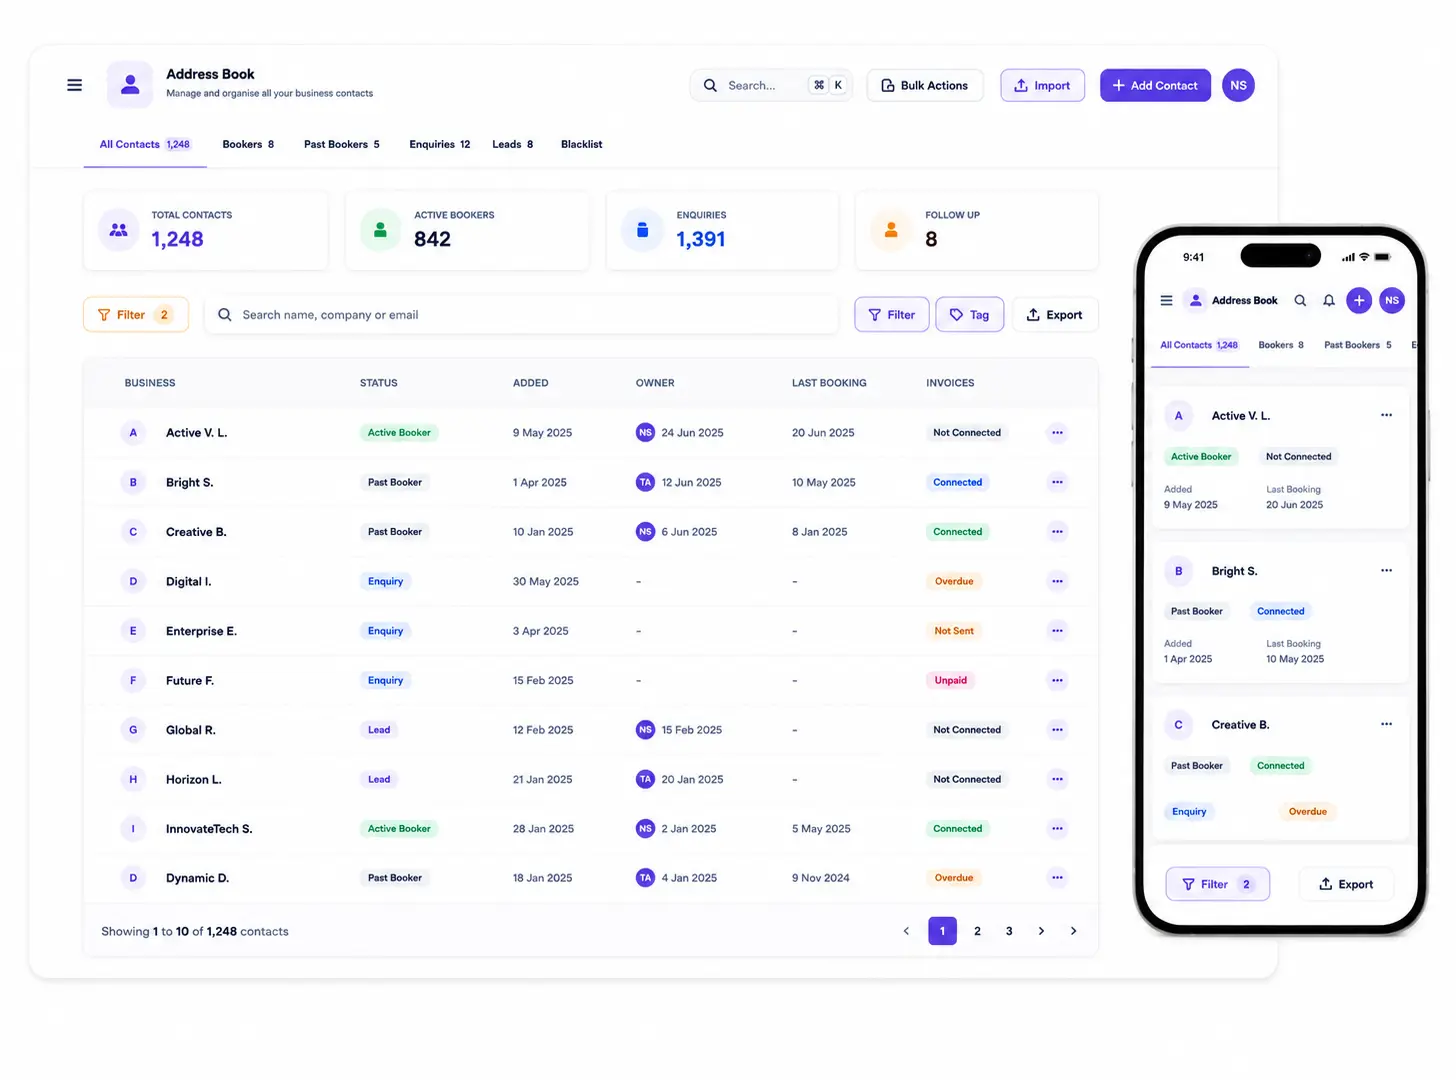Tap the search icon on the phone
This screenshot has height=1080, width=1456.
1300,300
